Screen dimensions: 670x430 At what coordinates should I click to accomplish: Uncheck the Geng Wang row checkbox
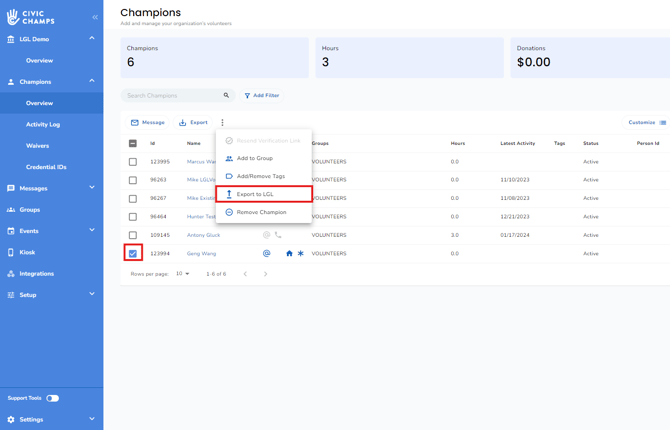click(x=133, y=253)
